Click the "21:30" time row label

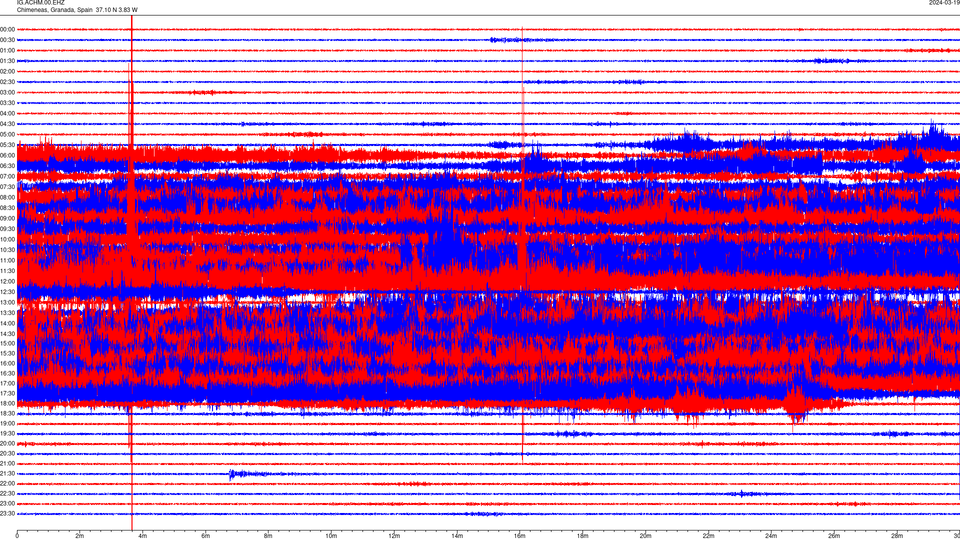click(x=7, y=474)
